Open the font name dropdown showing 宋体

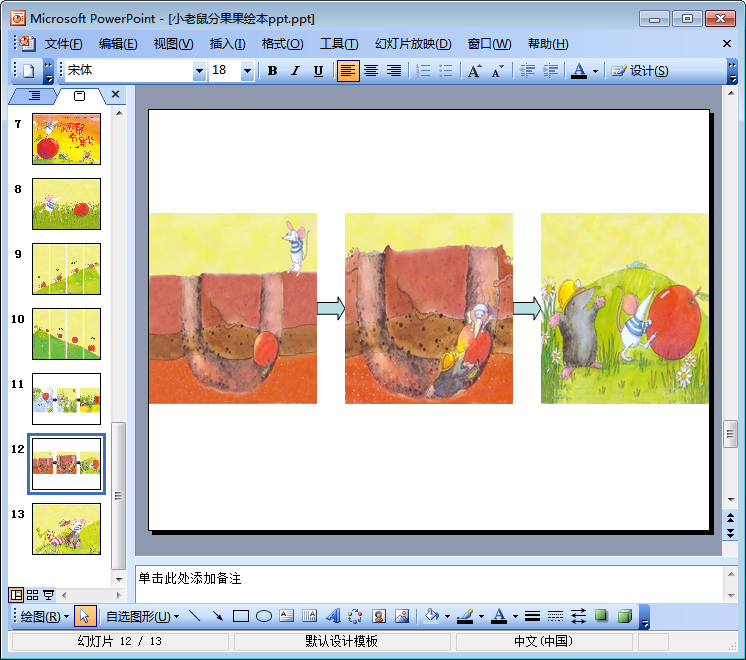point(199,71)
